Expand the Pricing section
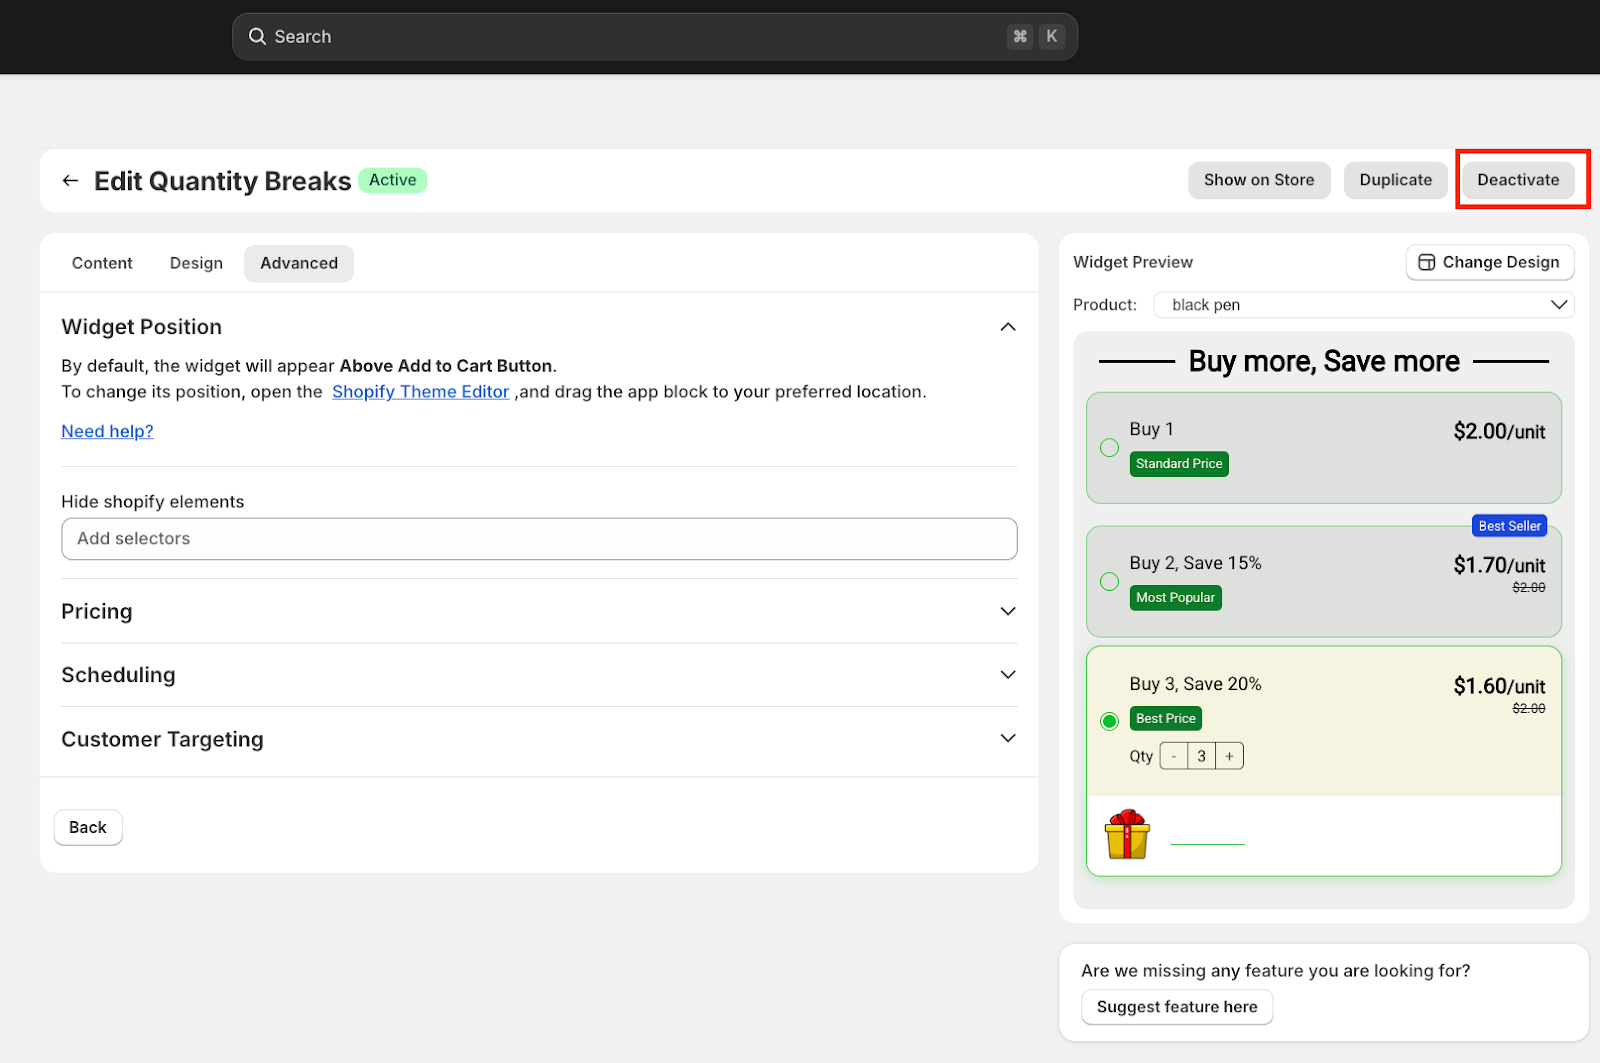The width and height of the screenshot is (1600, 1063). pos(1007,611)
